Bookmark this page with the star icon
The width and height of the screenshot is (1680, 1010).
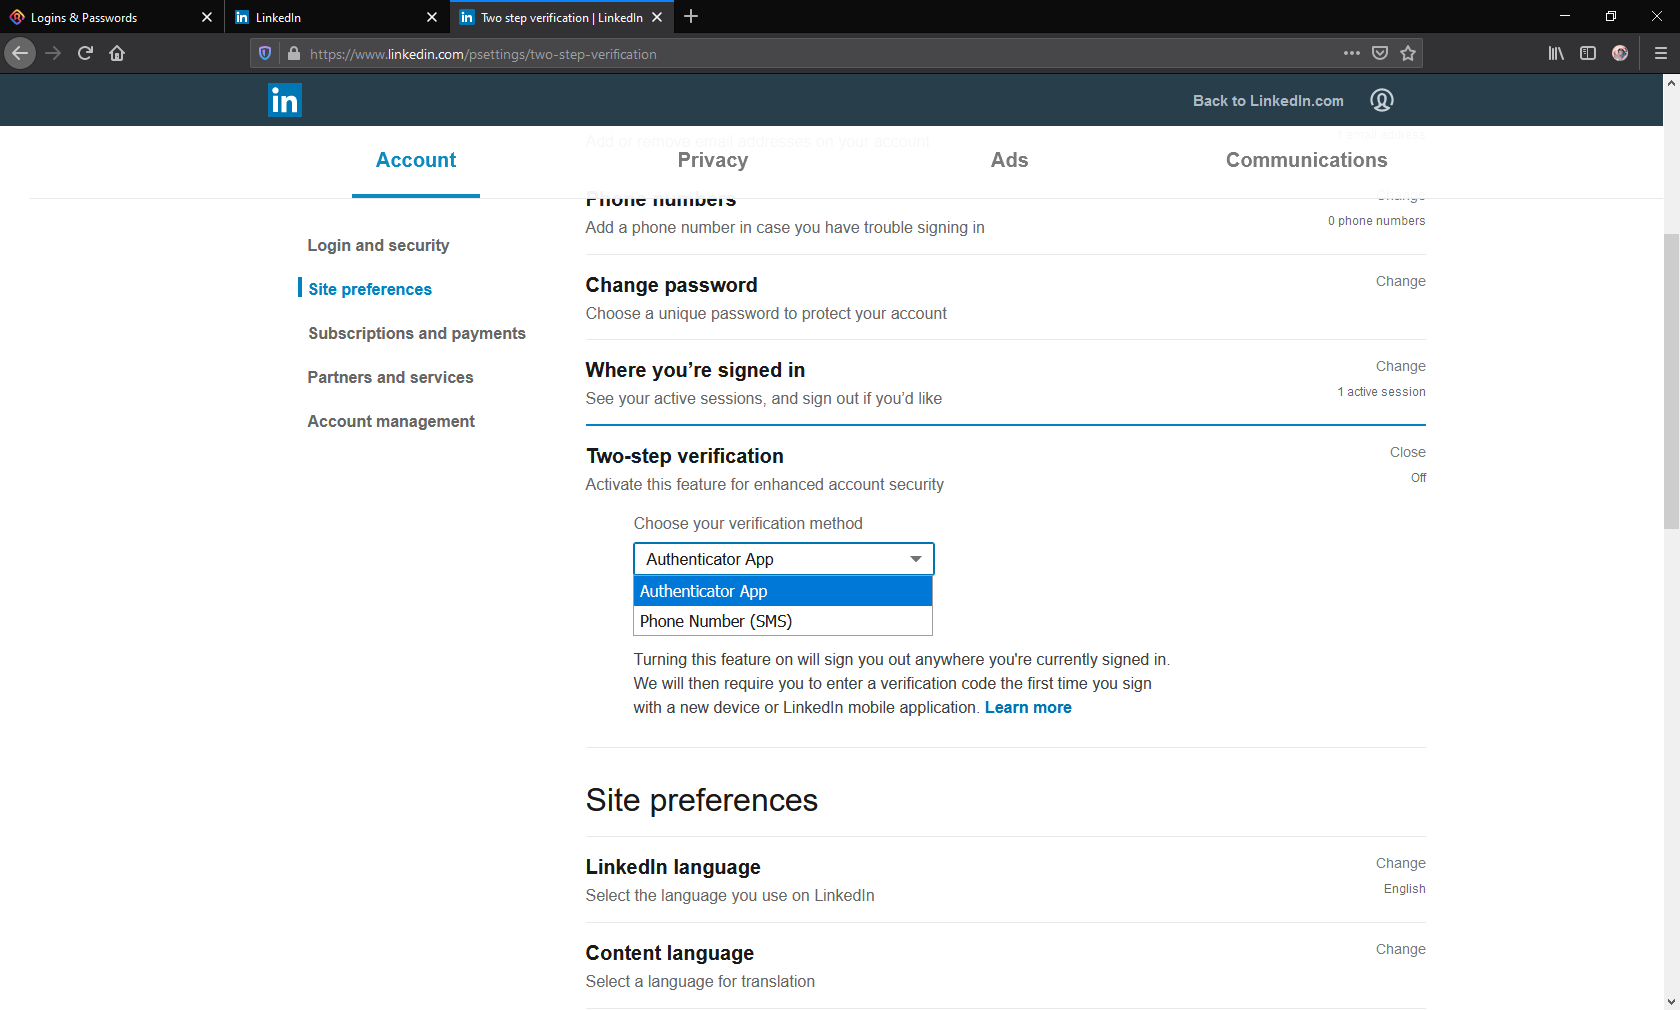[1408, 53]
